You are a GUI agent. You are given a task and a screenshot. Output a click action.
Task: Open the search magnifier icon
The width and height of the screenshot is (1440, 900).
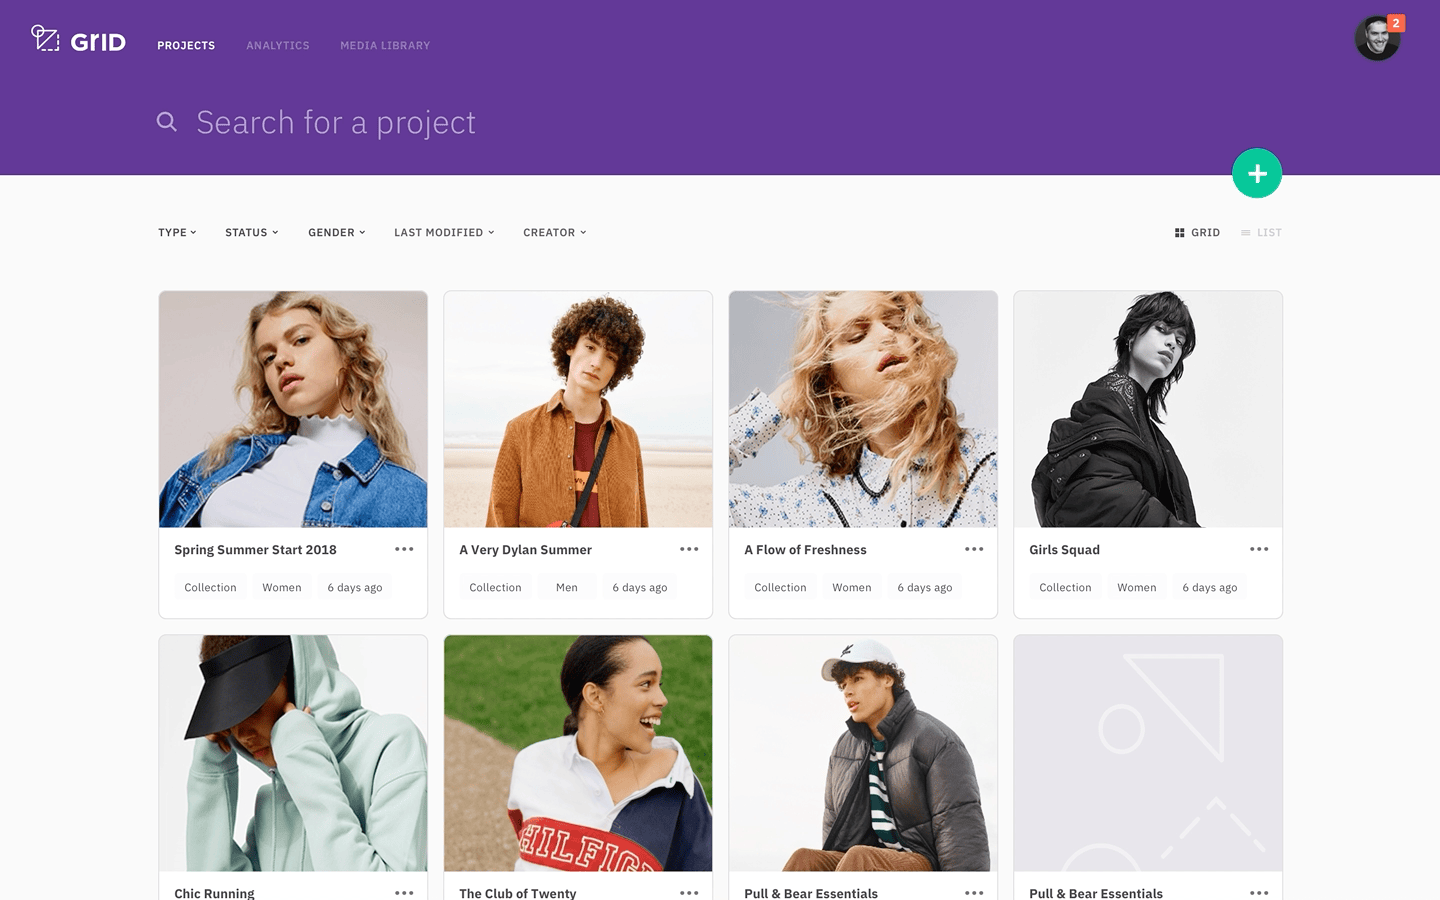point(166,121)
